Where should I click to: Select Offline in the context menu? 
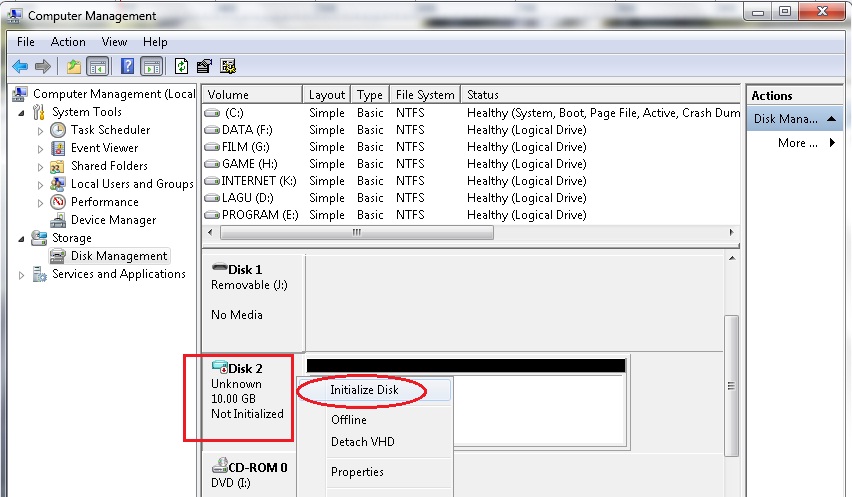(375, 420)
